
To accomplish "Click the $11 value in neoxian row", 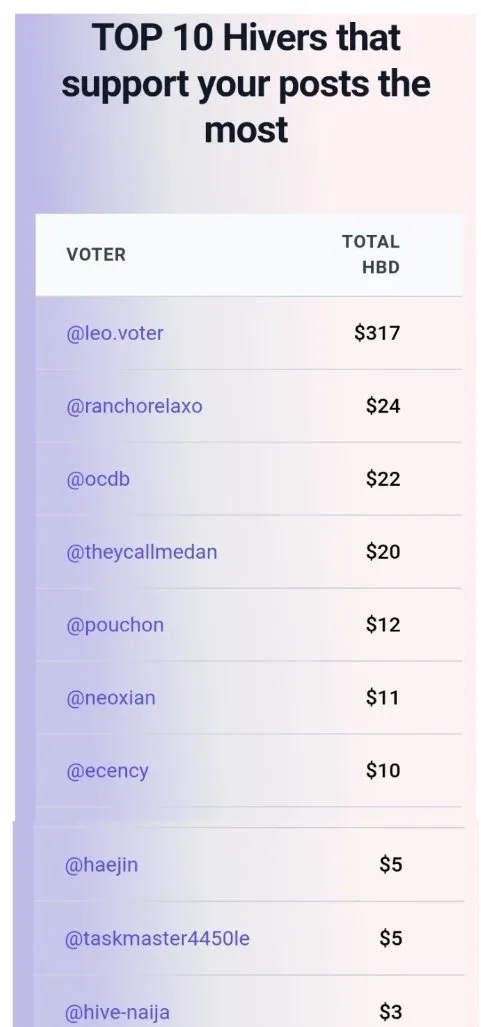I will (383, 698).
